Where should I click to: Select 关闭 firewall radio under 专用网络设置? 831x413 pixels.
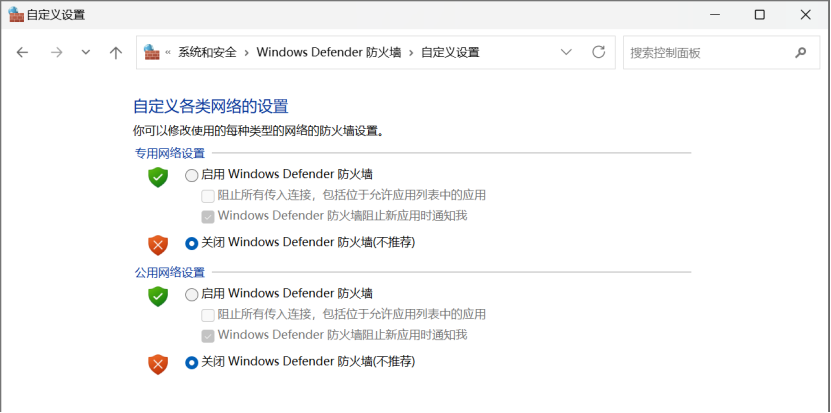coord(191,243)
